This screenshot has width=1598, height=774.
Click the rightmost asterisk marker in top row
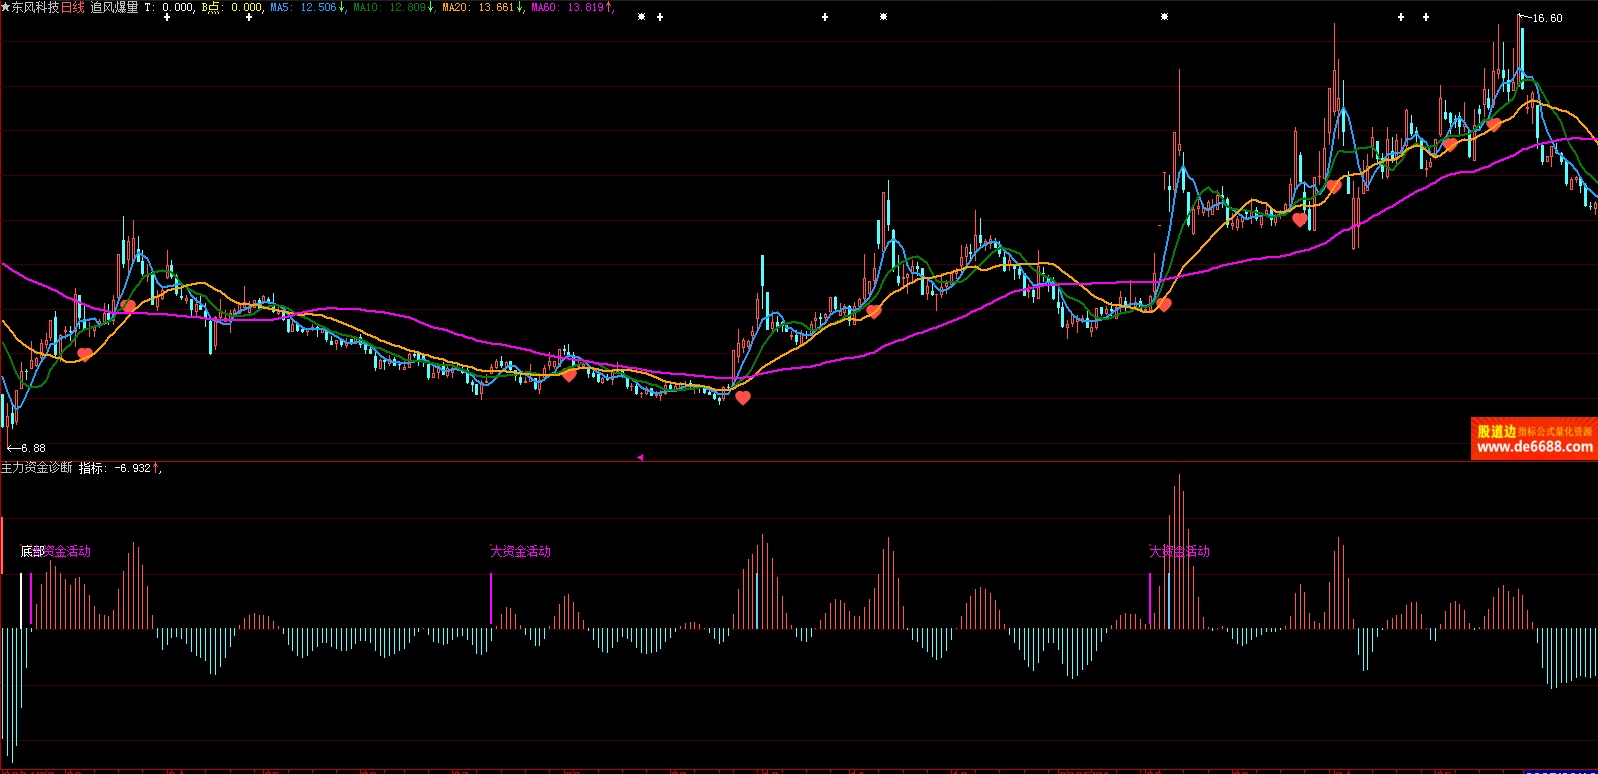click(x=1164, y=17)
